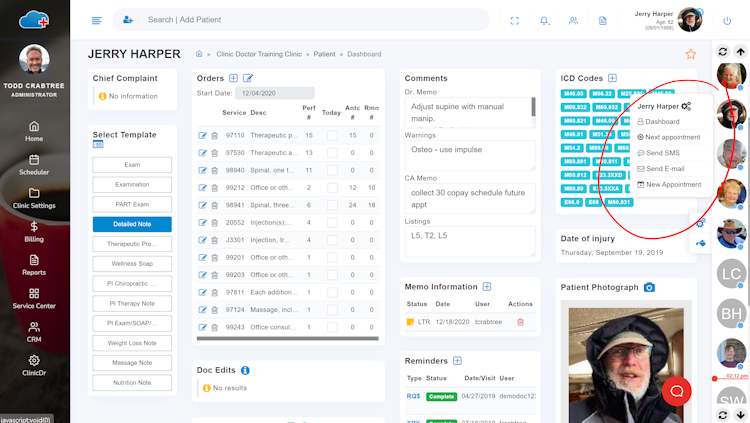Edit the 97110 order row
750x423 pixels.
tap(203, 135)
